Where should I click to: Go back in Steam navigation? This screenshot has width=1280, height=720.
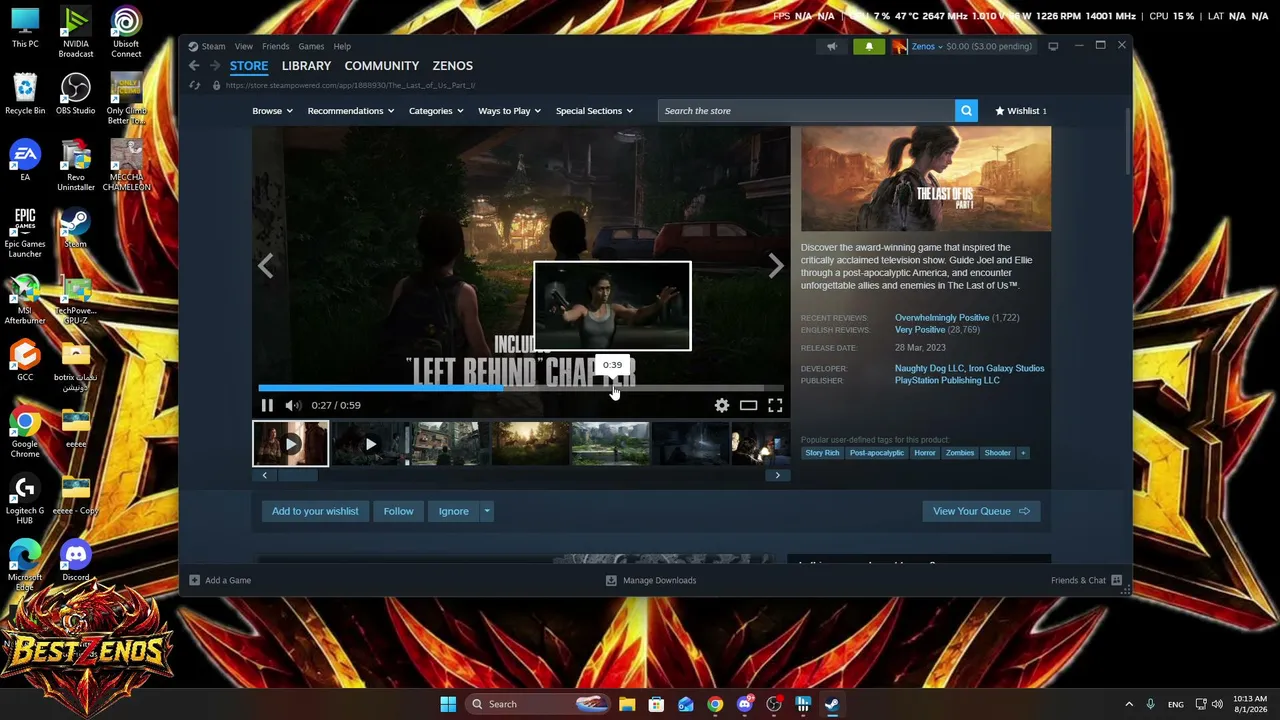pos(194,66)
